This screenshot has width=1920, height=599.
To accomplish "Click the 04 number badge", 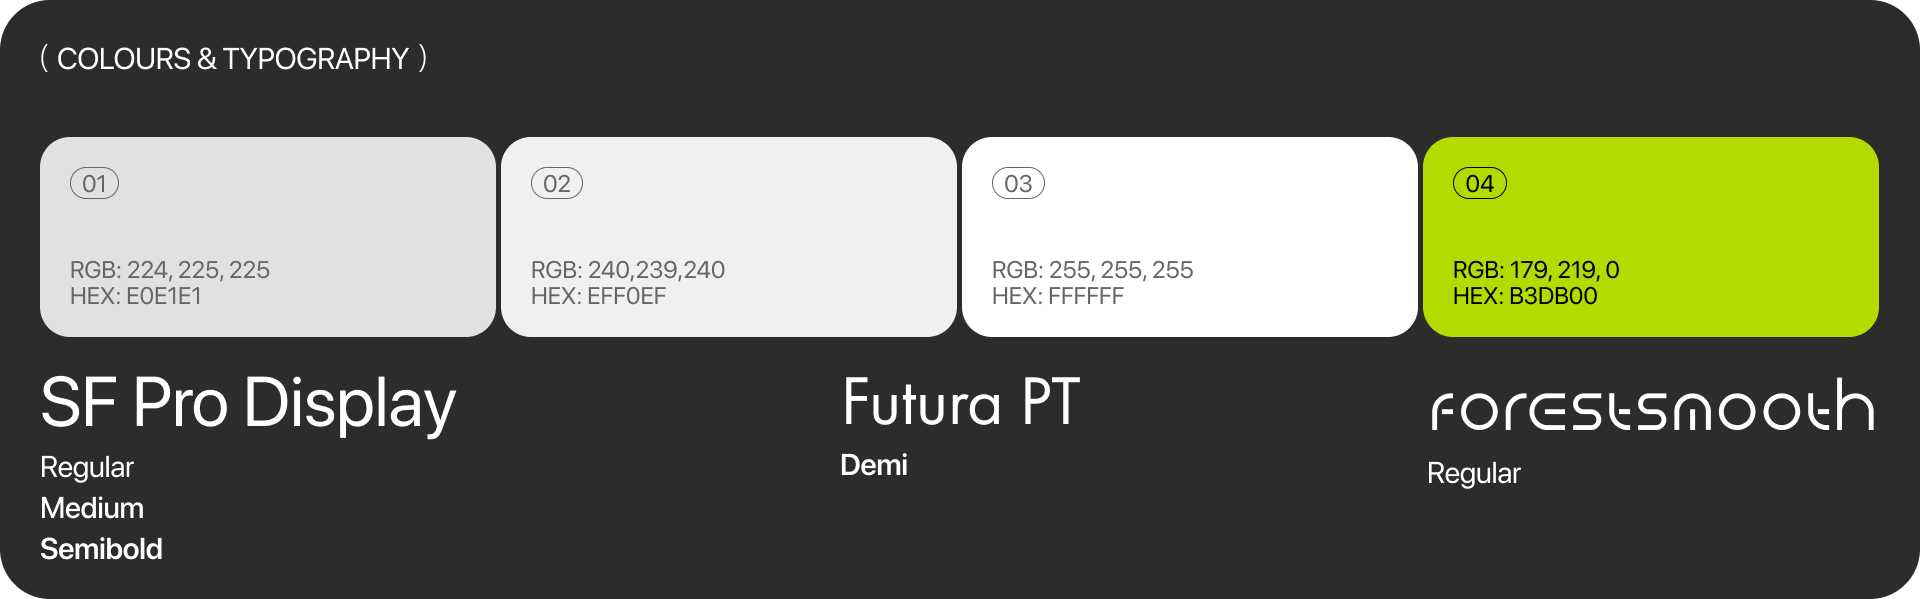I will pyautogui.click(x=1479, y=183).
